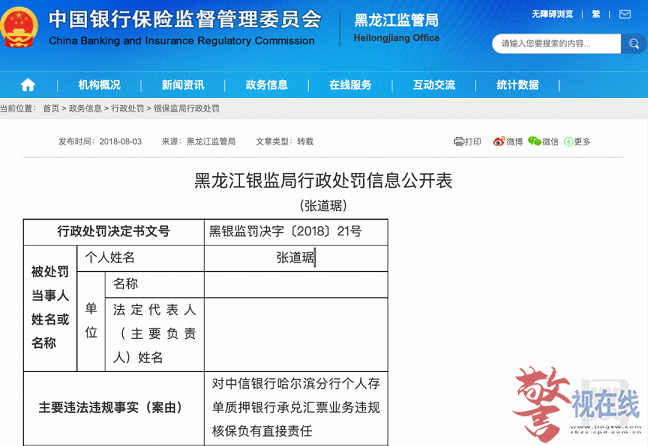Open 统计数据 menu

(x=518, y=85)
